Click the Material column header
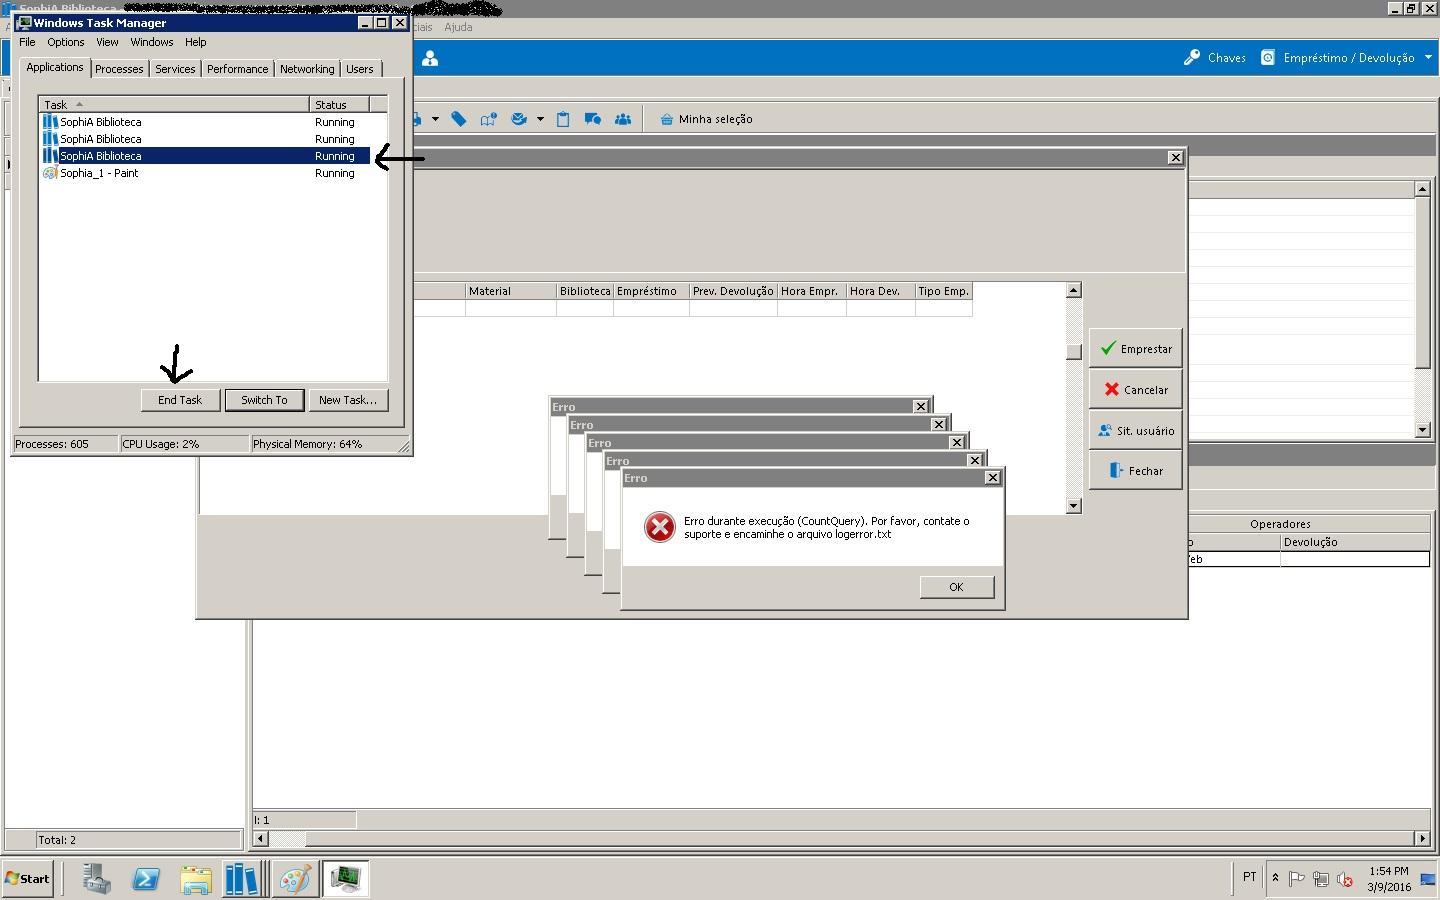The width and height of the screenshot is (1440, 900). tap(511, 291)
